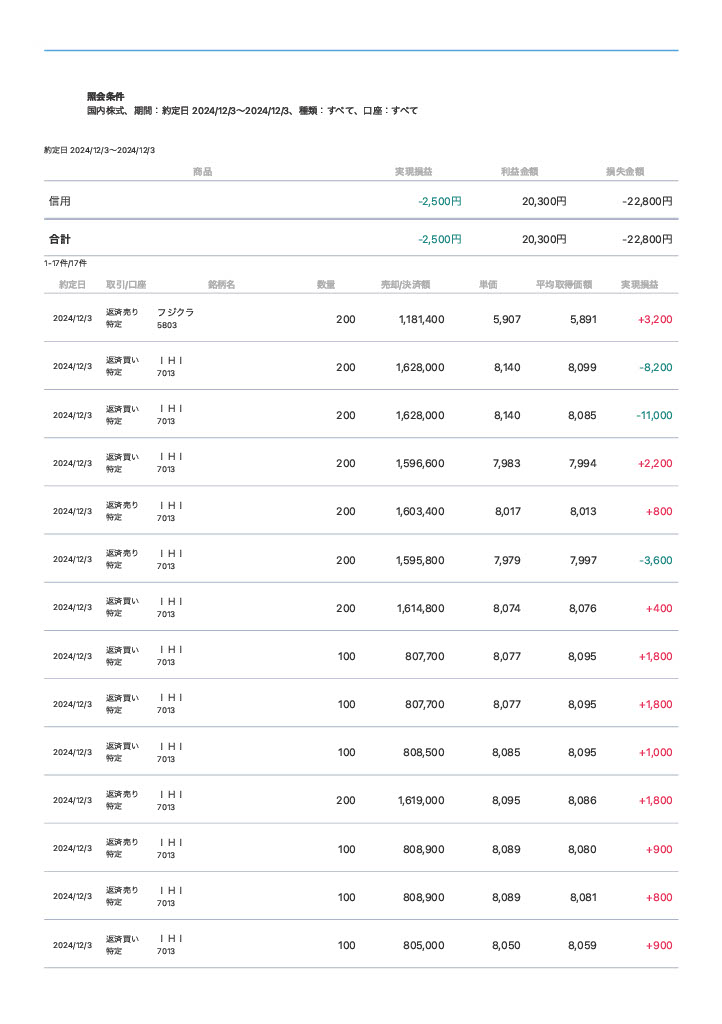722x1024 pixels.
Task: Click the 取引/口座 column header
Action: point(126,285)
